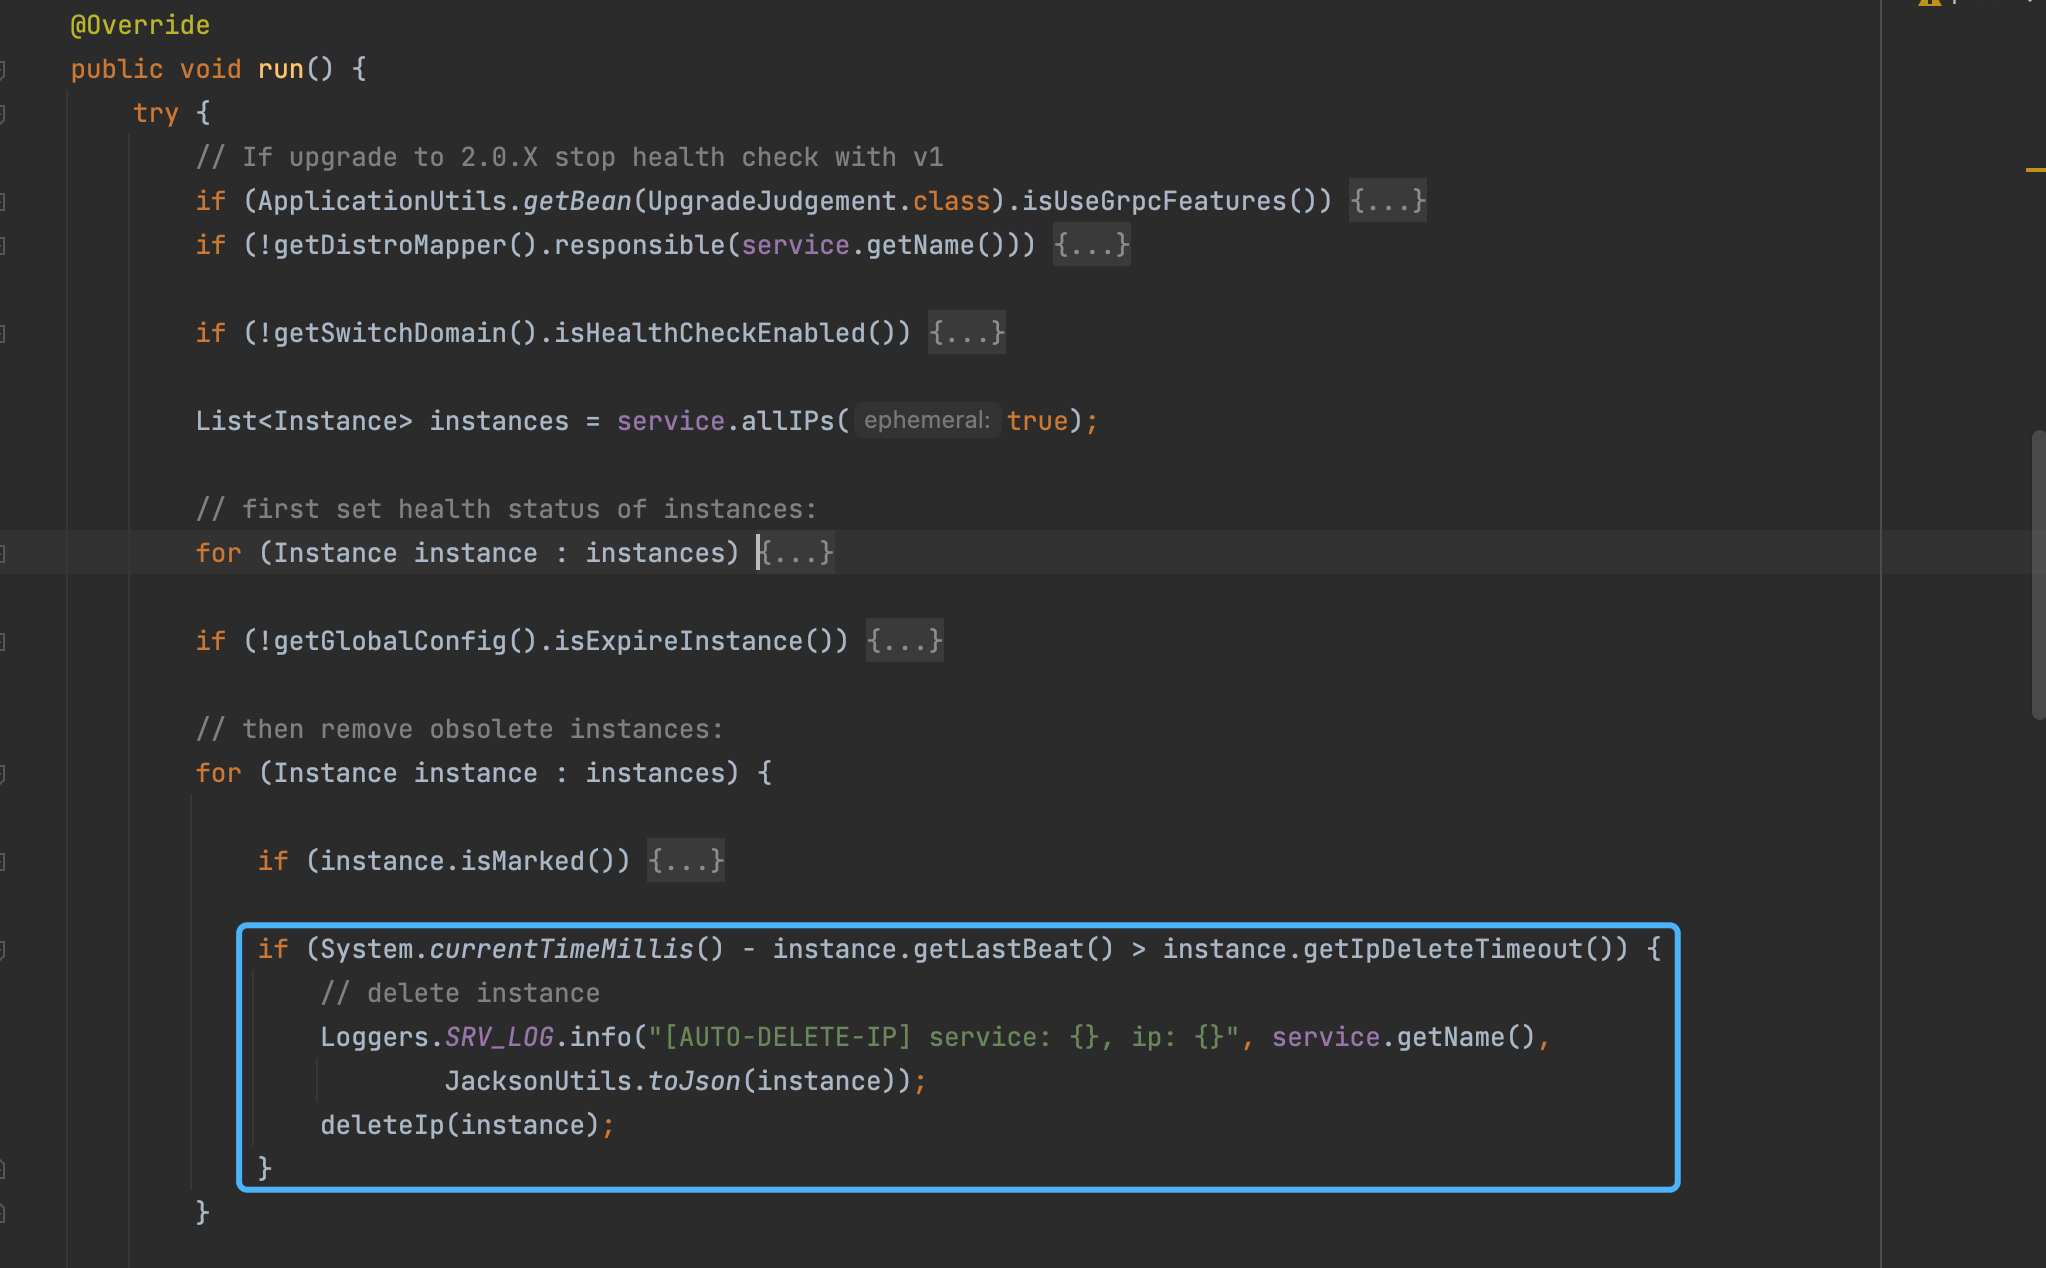
Task: Click the SRV_LOG field reference
Action: tap(499, 1037)
